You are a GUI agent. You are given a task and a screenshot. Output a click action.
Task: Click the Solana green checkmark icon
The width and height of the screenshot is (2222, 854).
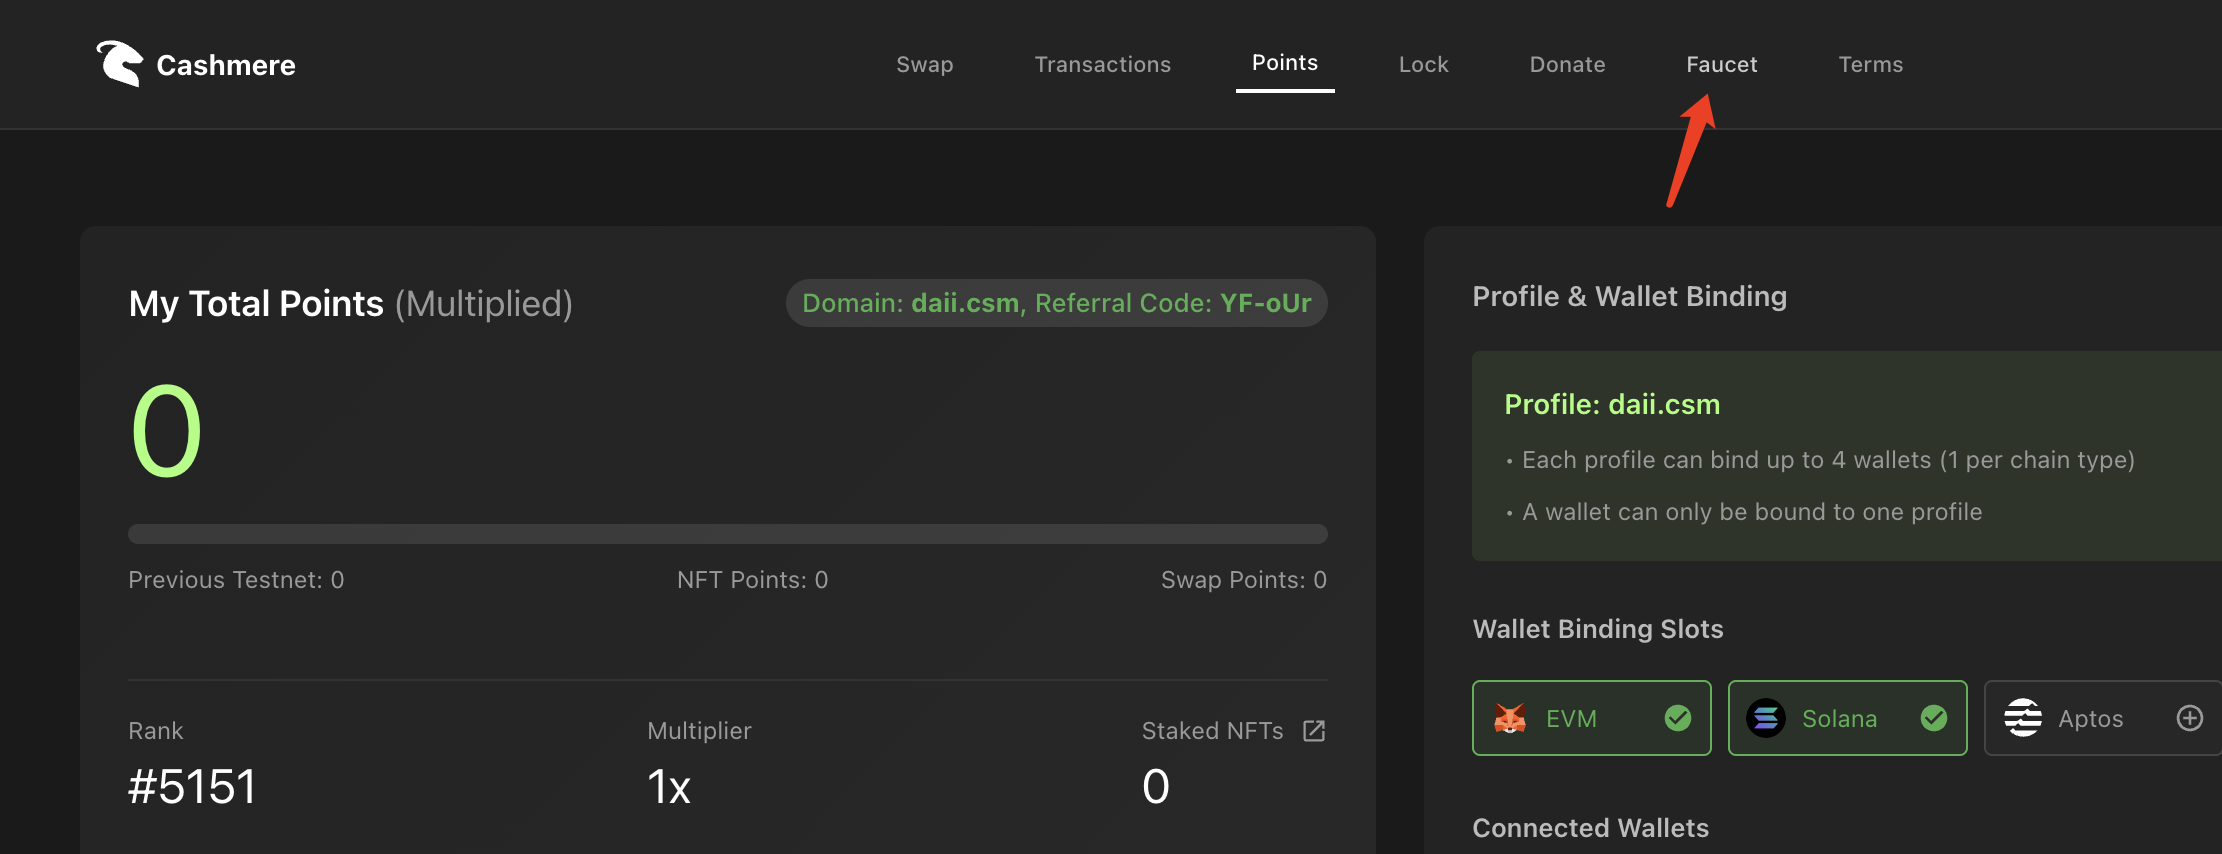click(x=1934, y=718)
